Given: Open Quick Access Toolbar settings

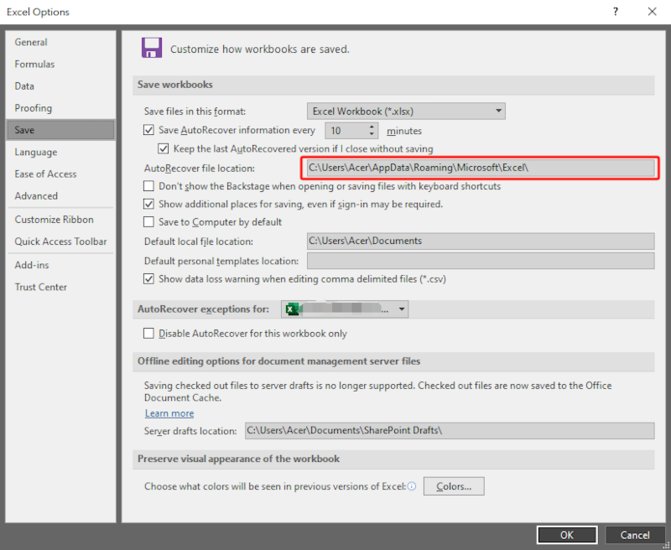Looking at the screenshot, I should coord(61,241).
